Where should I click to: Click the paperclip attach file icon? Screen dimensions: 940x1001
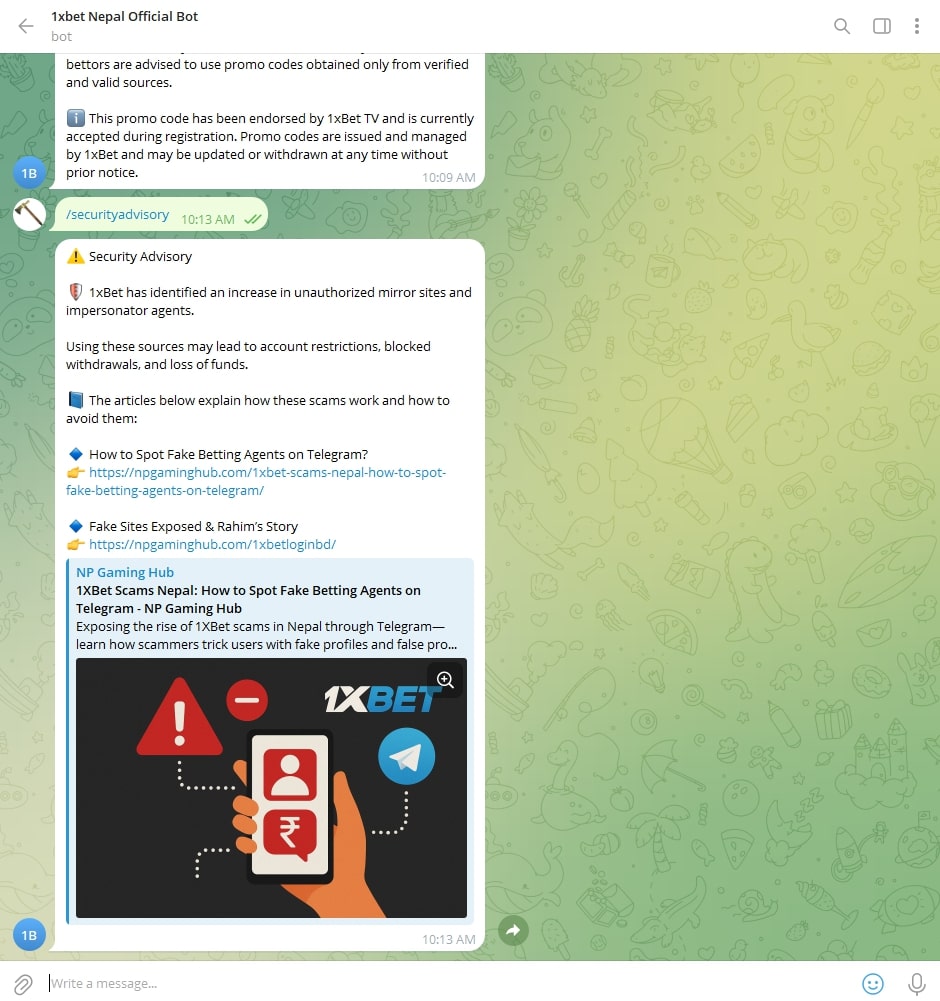click(23, 984)
